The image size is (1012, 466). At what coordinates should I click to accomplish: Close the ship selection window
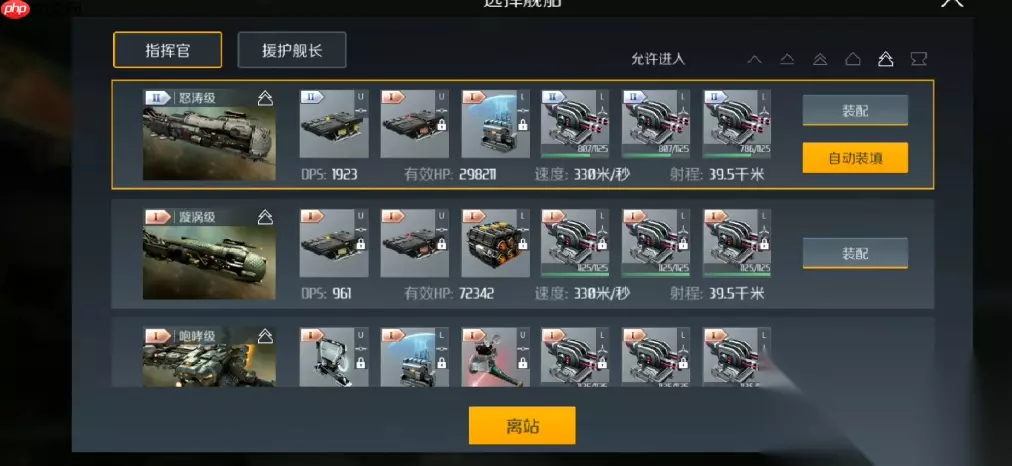click(953, 3)
